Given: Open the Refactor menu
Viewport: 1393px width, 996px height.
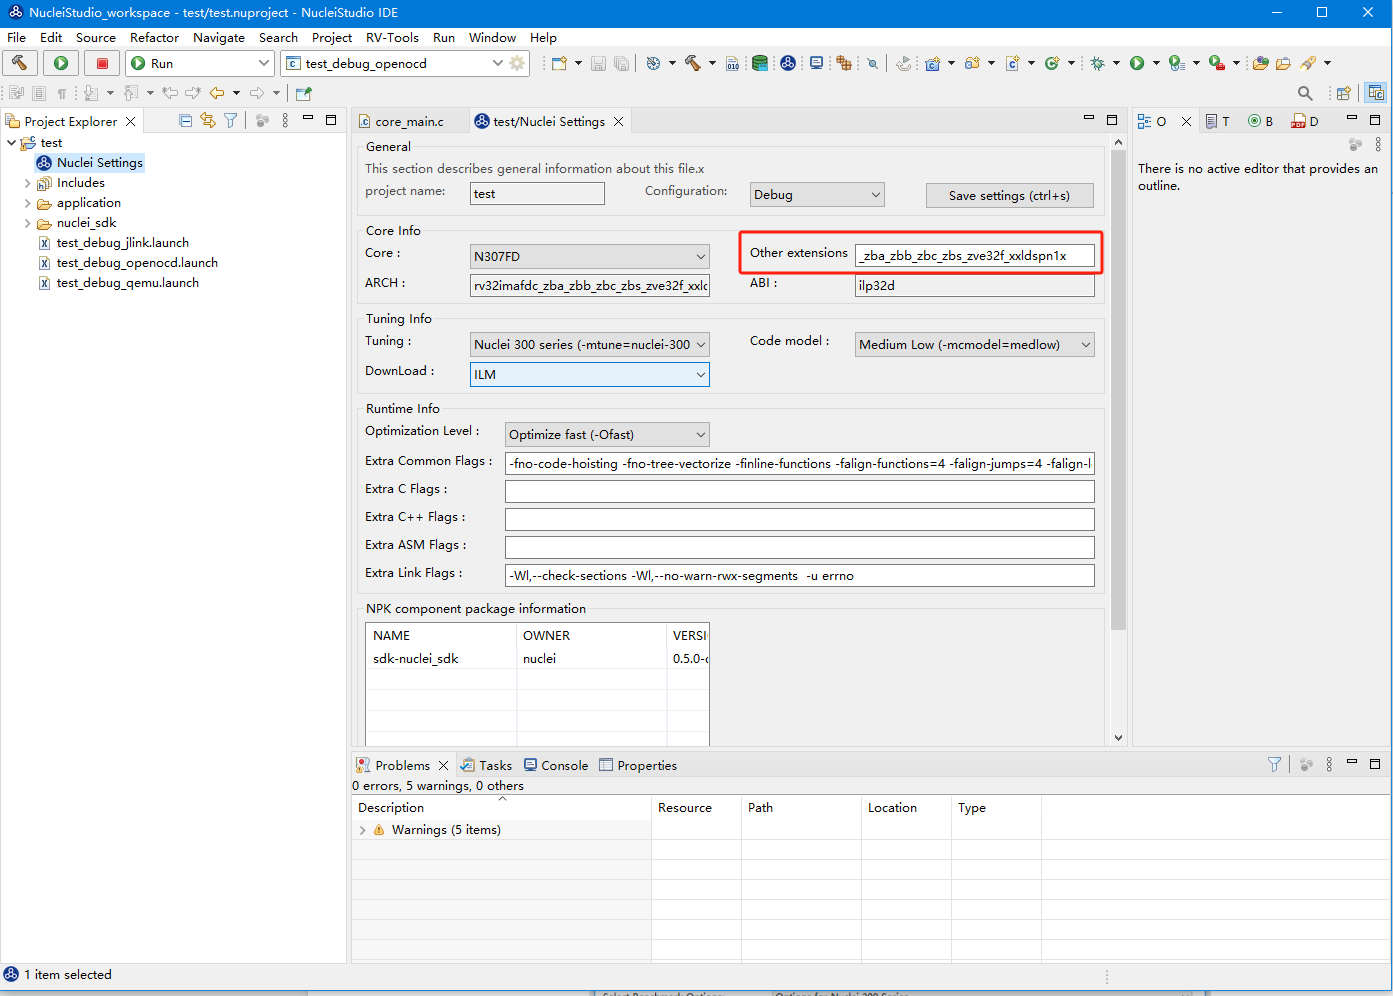Looking at the screenshot, I should [x=154, y=37].
